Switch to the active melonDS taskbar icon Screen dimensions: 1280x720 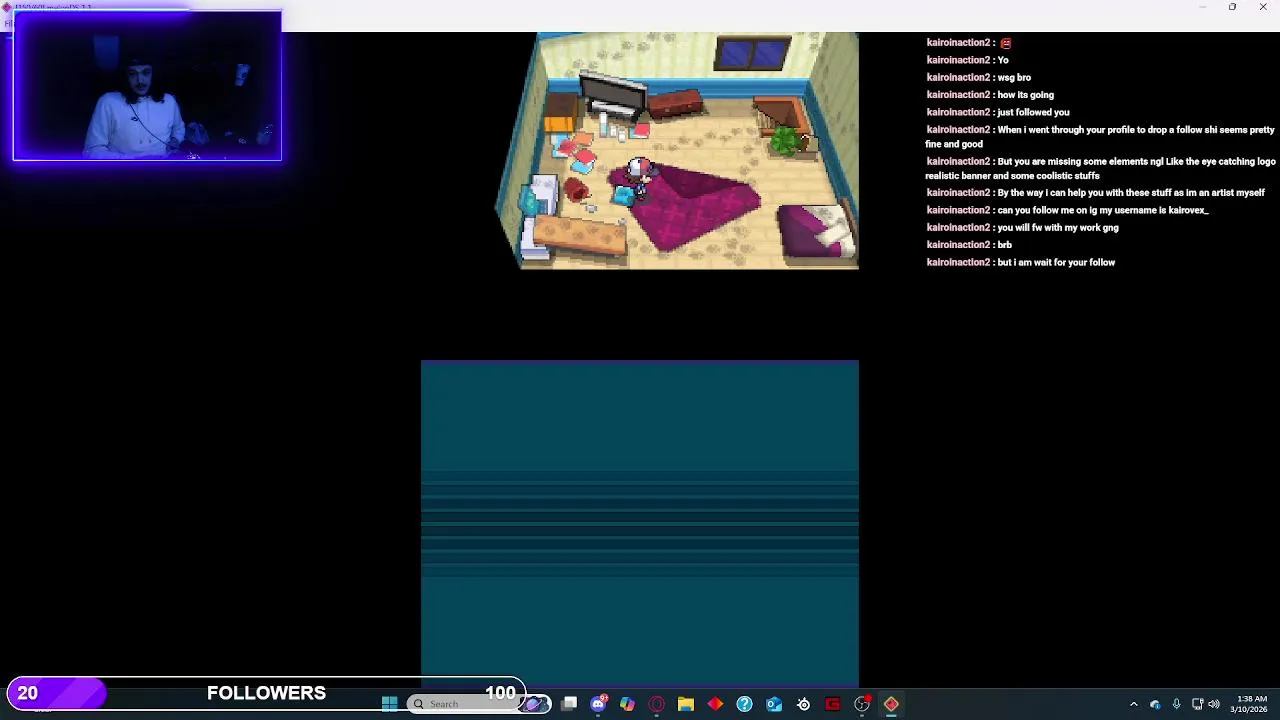coord(891,704)
